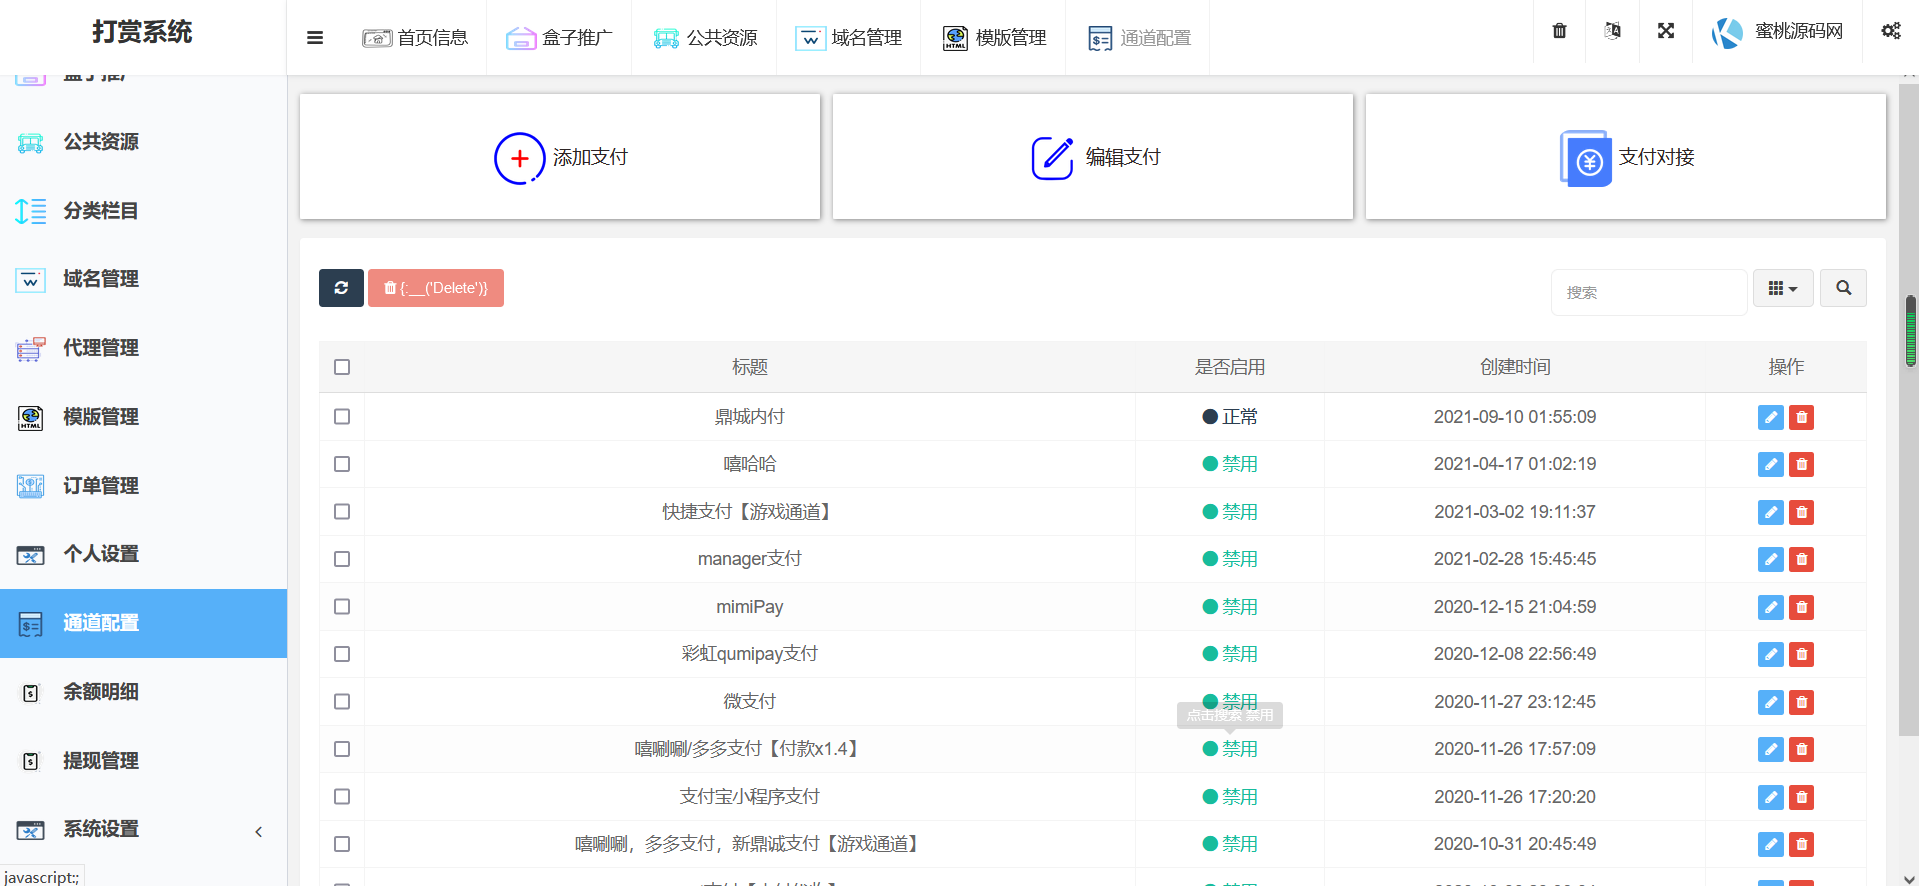Click the language switch icon in header
Image resolution: width=1919 pixels, height=886 pixels.
pyautogui.click(x=1612, y=31)
